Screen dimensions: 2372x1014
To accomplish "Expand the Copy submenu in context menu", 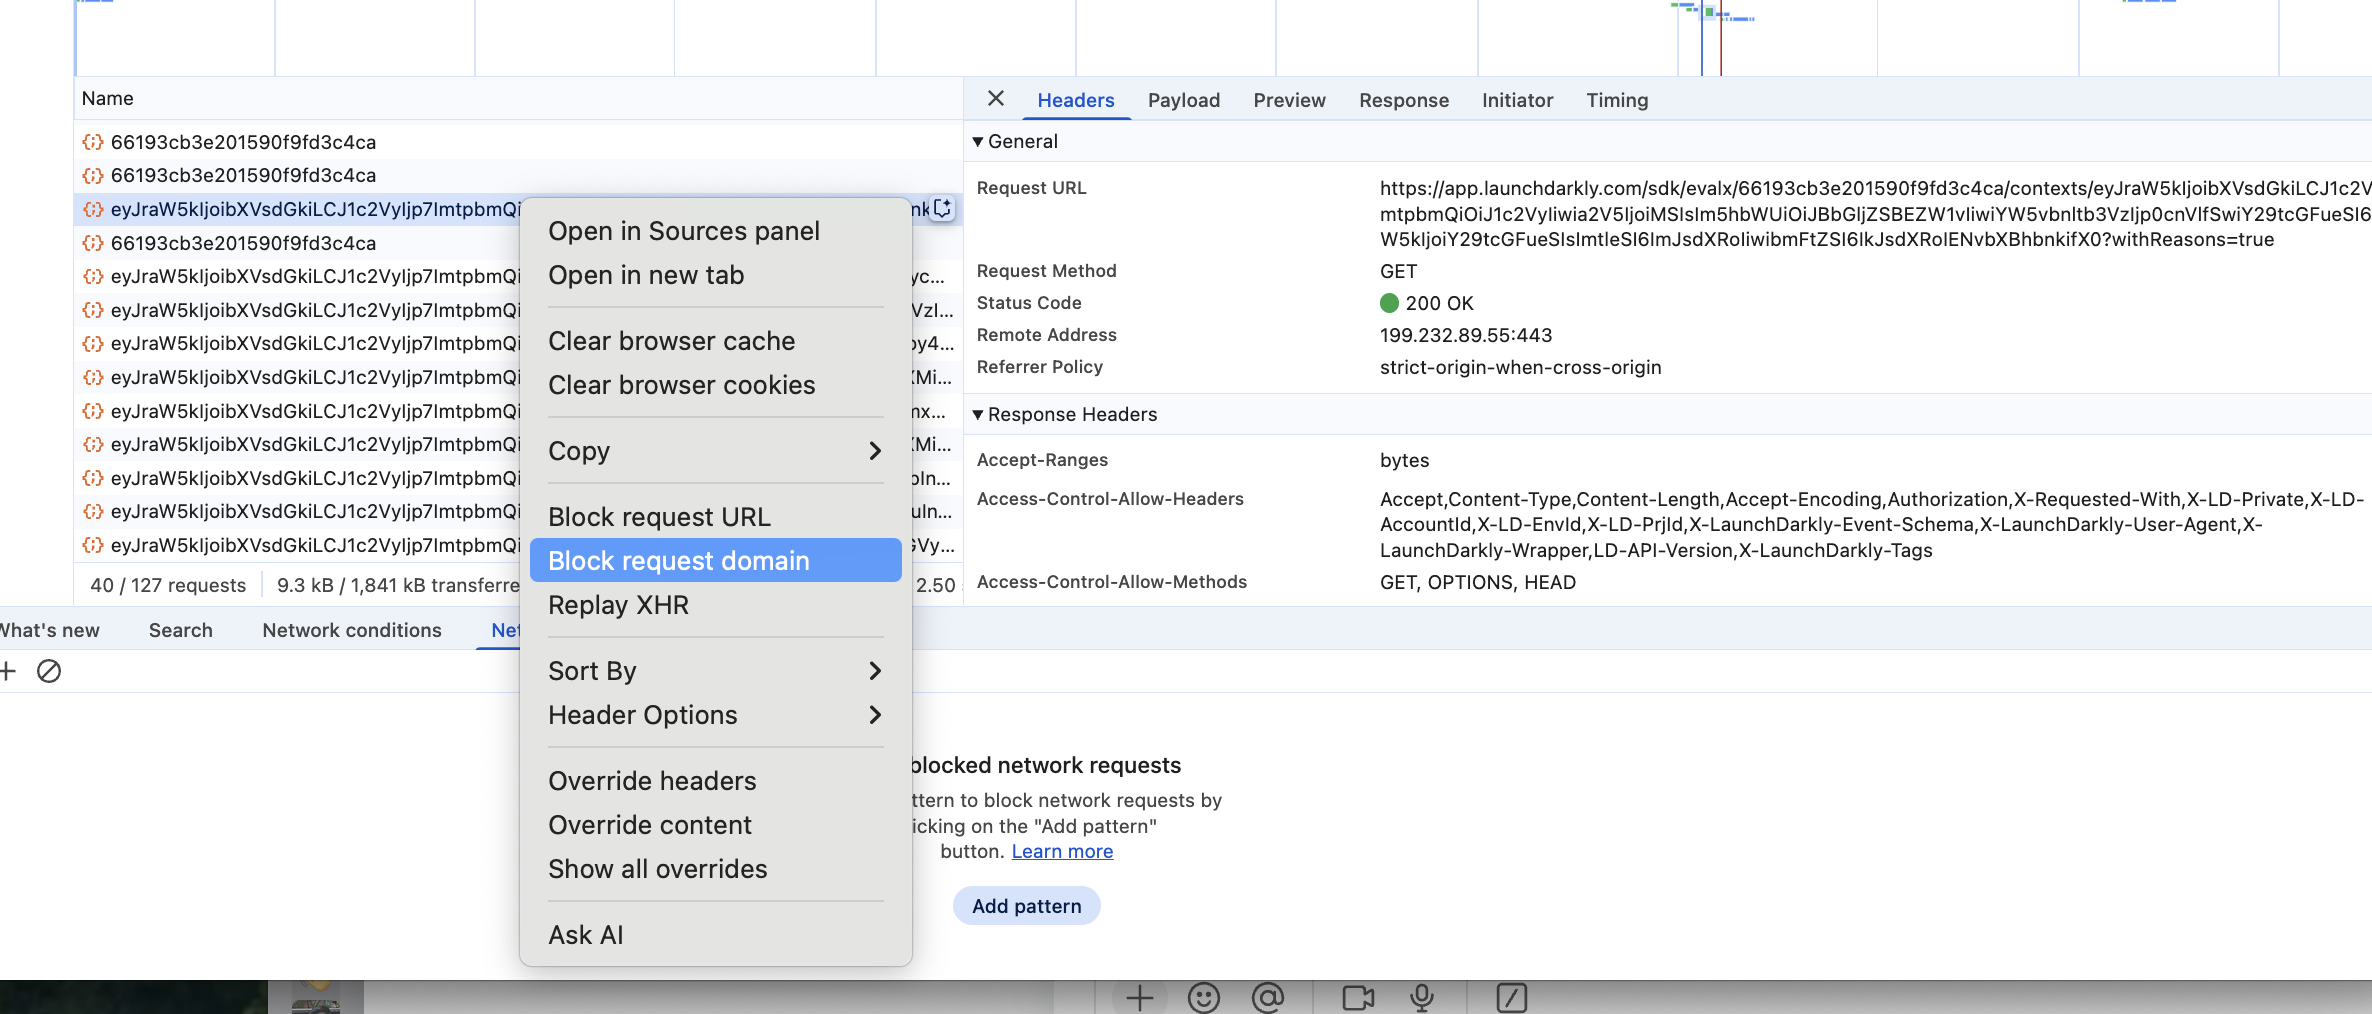I will (715, 451).
